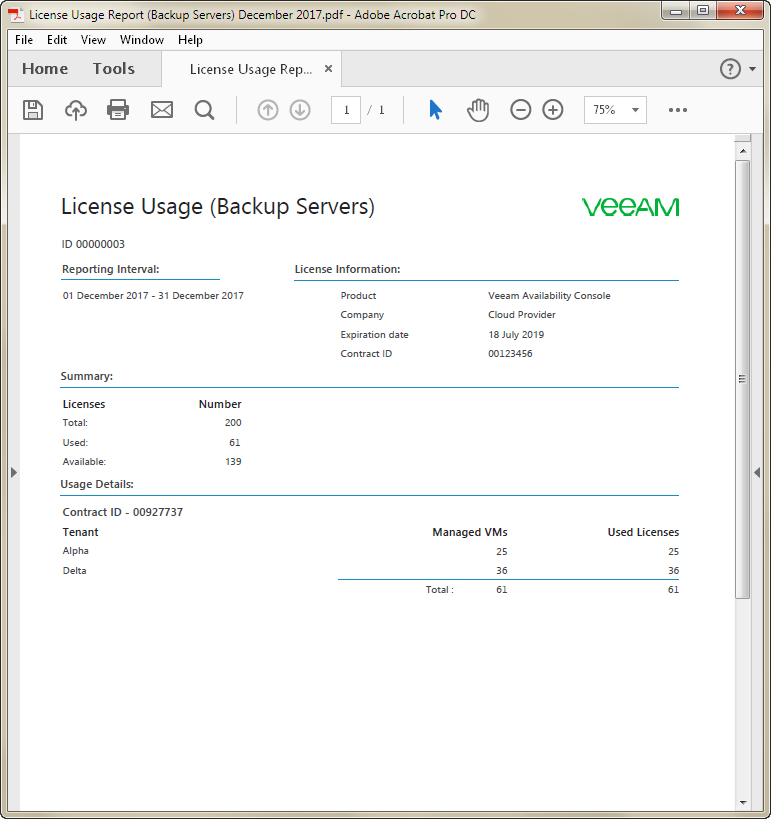Viewport: 771px width, 819px height.
Task: Select the License Usage Rep... document tab
Action: [251, 69]
